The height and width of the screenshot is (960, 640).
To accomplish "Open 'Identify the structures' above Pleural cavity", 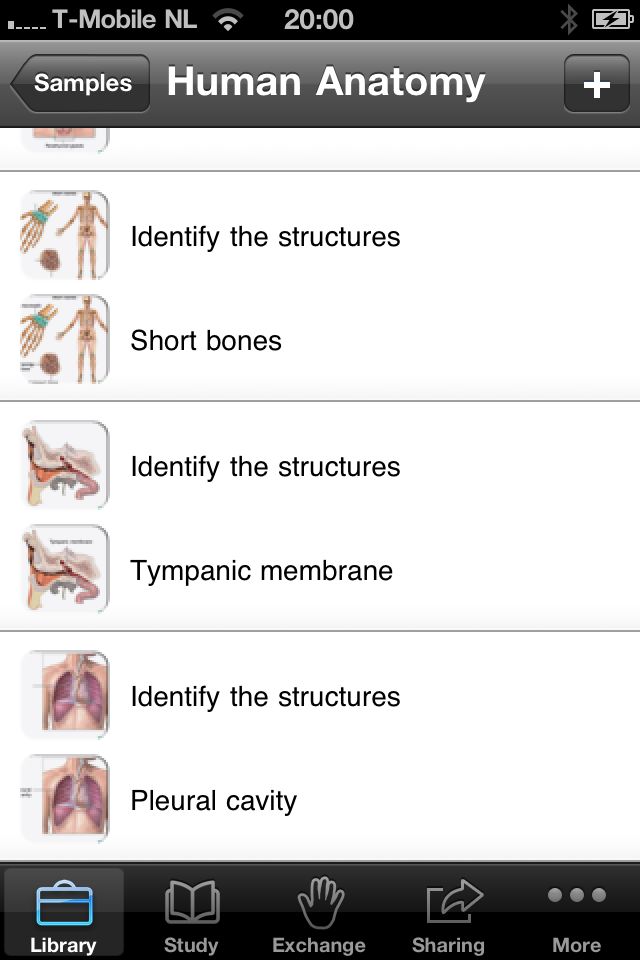I will click(x=265, y=697).
